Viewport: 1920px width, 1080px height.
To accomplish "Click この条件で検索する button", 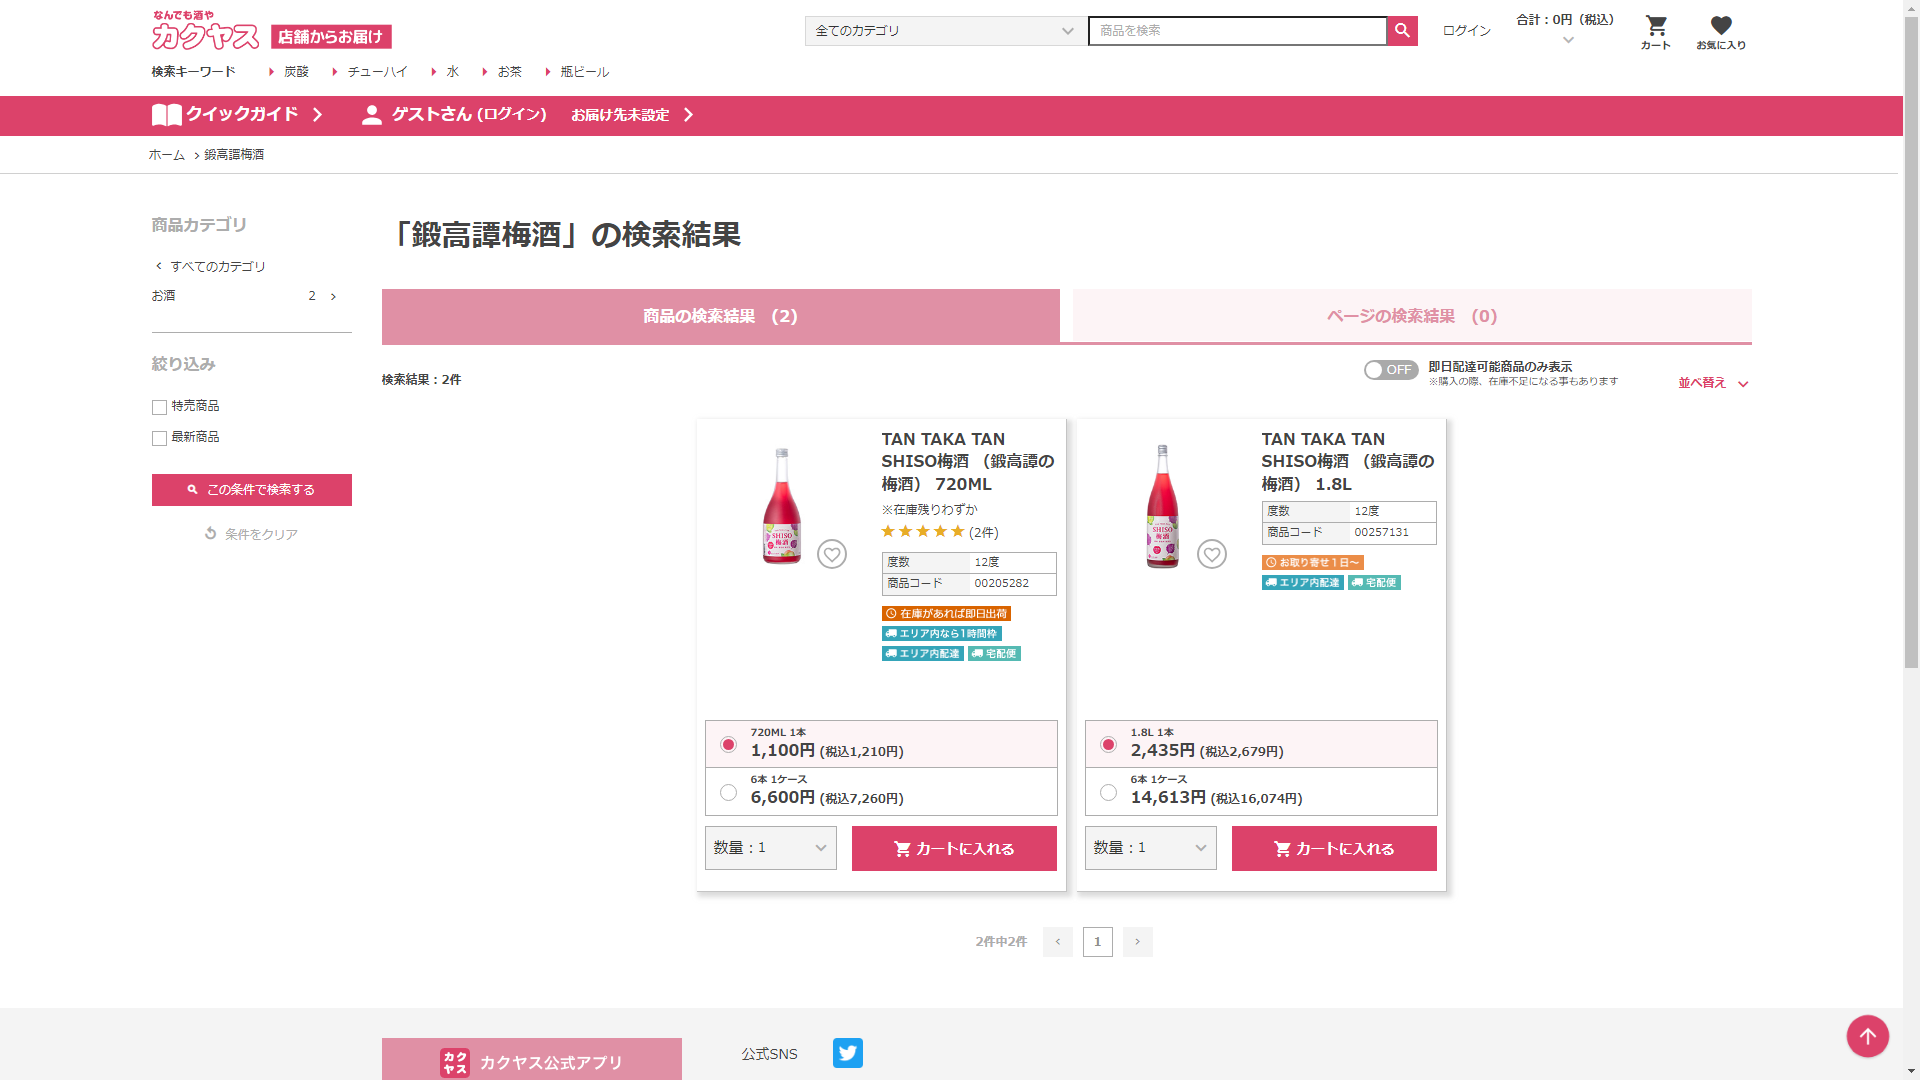I will point(252,490).
